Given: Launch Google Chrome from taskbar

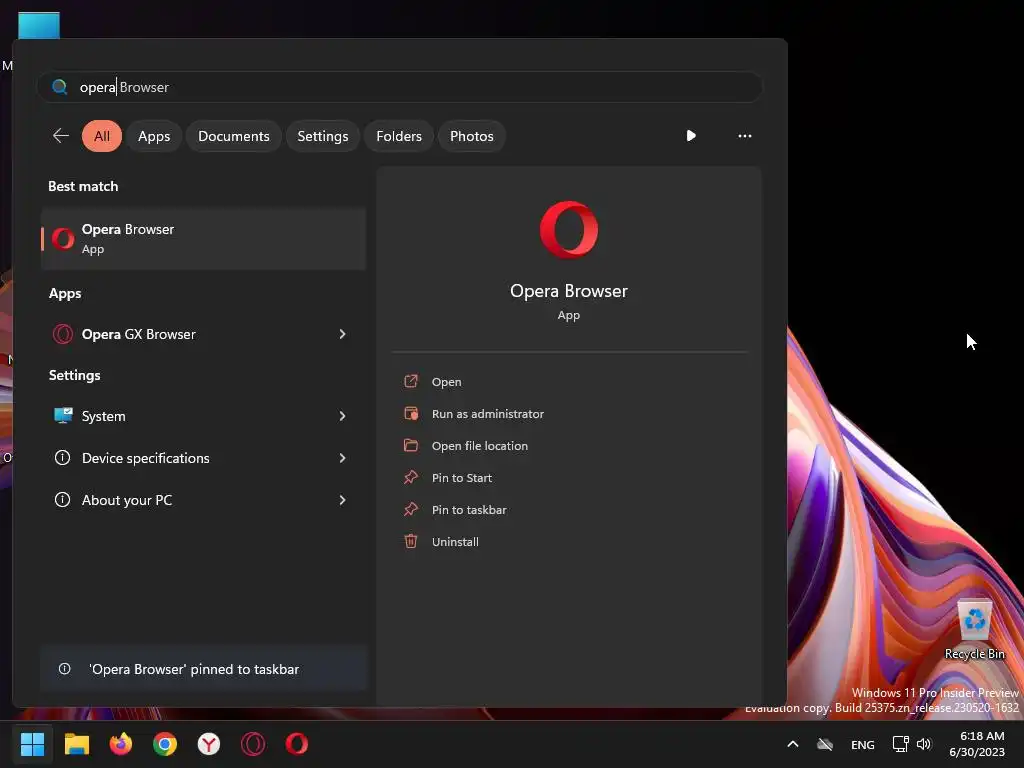Looking at the screenshot, I should 165,744.
